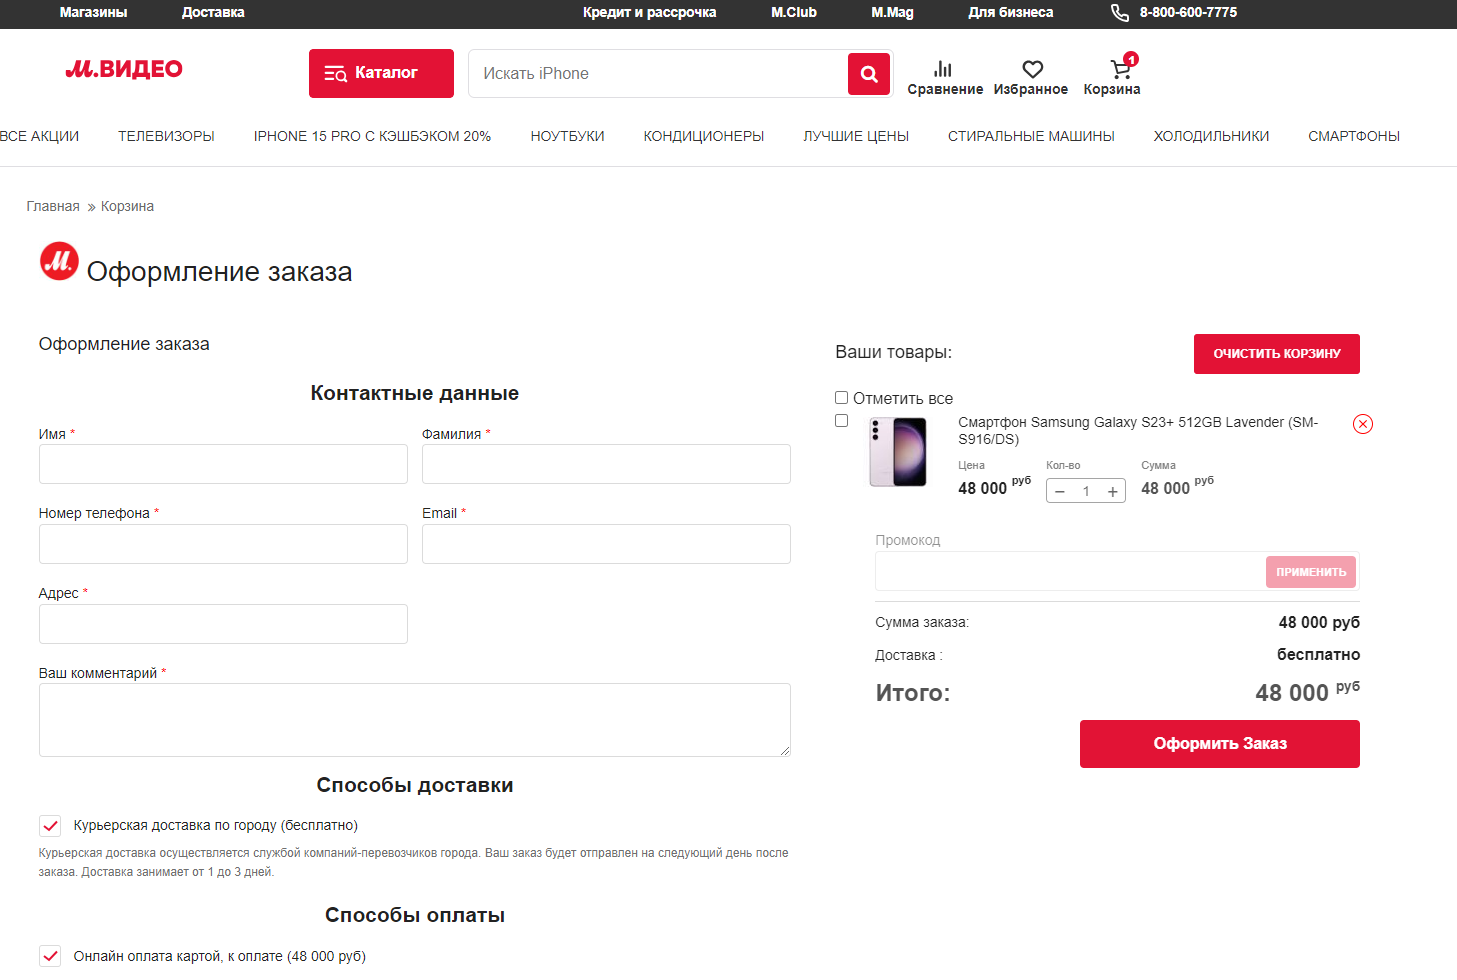
Task: Open Магазины in top bar
Action: click(93, 13)
